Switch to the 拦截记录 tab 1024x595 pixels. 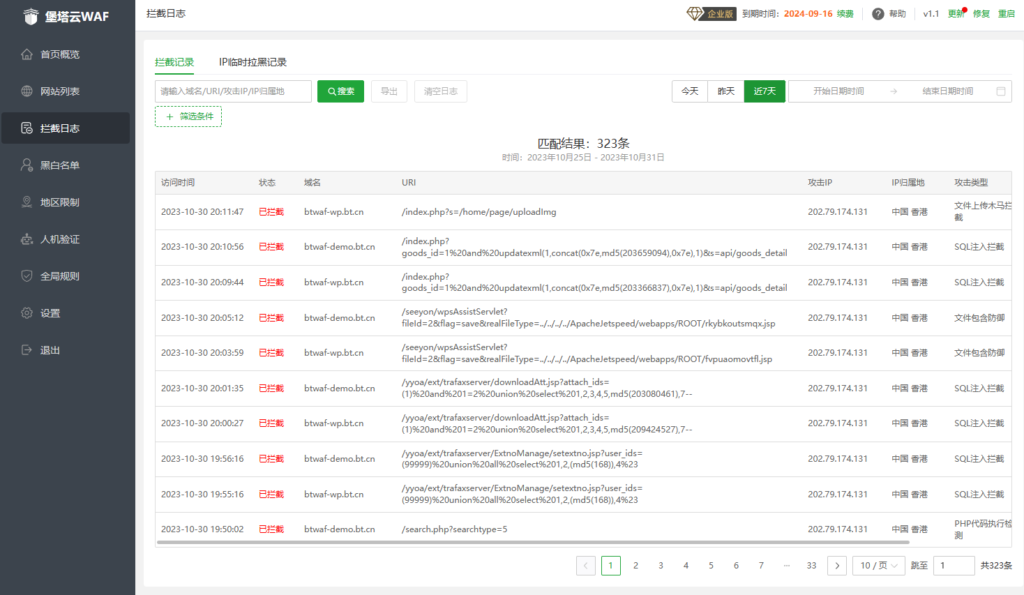[174, 62]
